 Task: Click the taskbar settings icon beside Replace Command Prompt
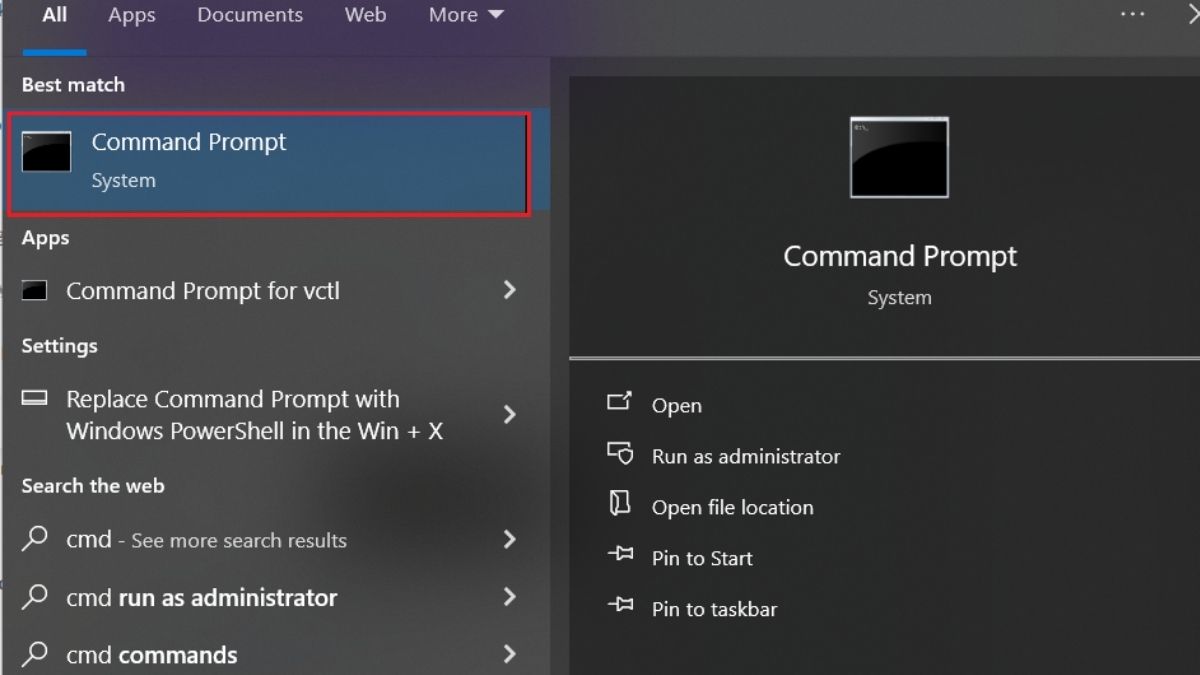click(x=35, y=398)
